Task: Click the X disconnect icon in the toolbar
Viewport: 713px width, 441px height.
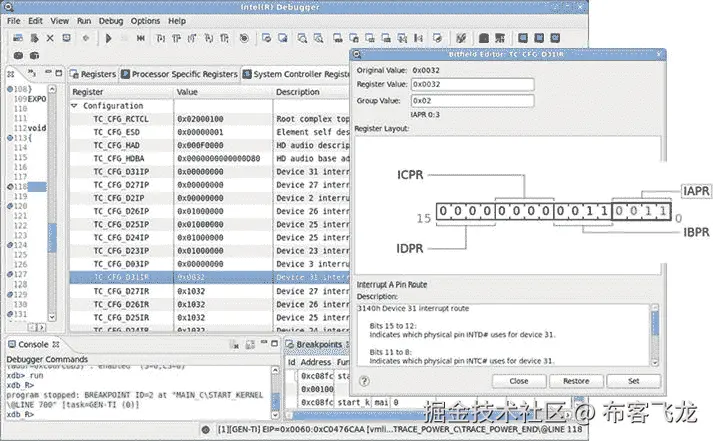Action: tap(50, 38)
